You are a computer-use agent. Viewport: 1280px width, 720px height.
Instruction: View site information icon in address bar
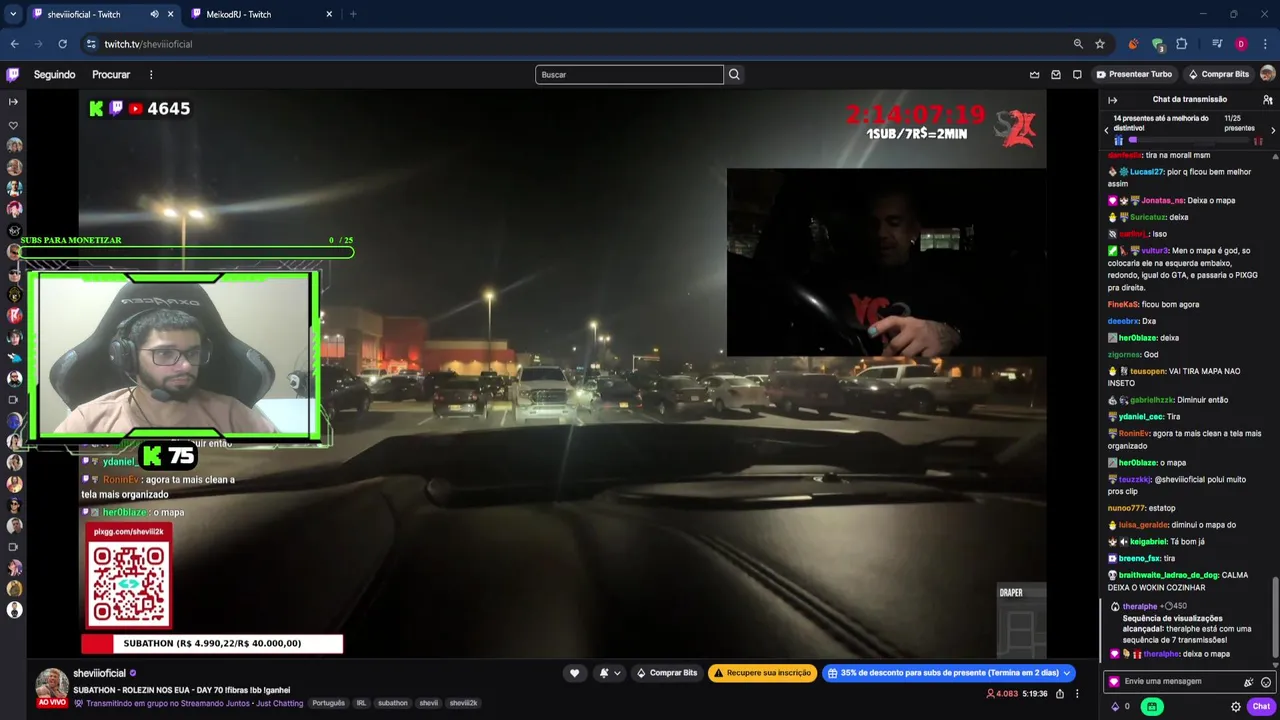[91, 44]
